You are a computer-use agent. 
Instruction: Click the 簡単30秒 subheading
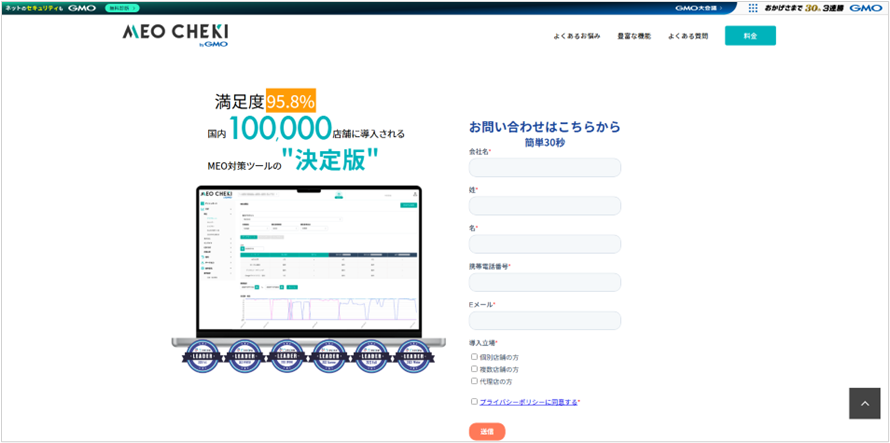pyautogui.click(x=545, y=143)
